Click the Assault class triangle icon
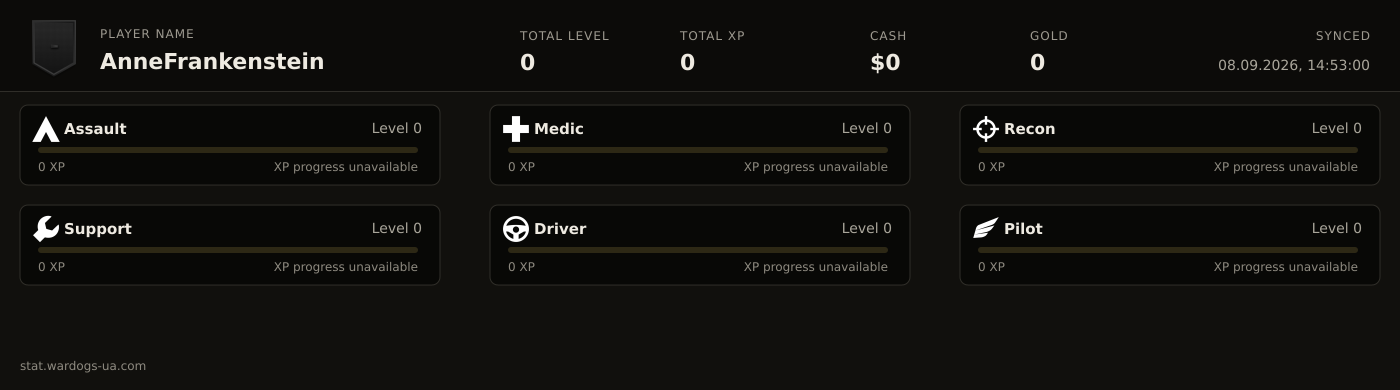The image size is (1400, 390). point(46,129)
